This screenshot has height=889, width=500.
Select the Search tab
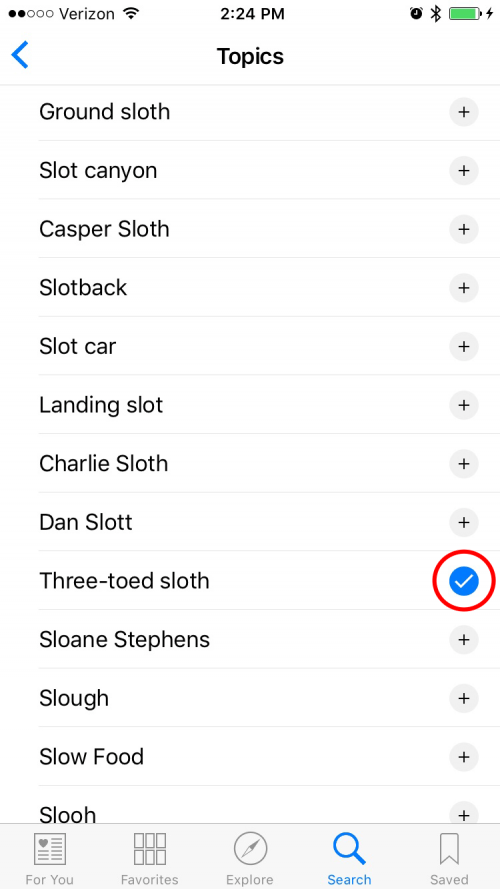349,857
